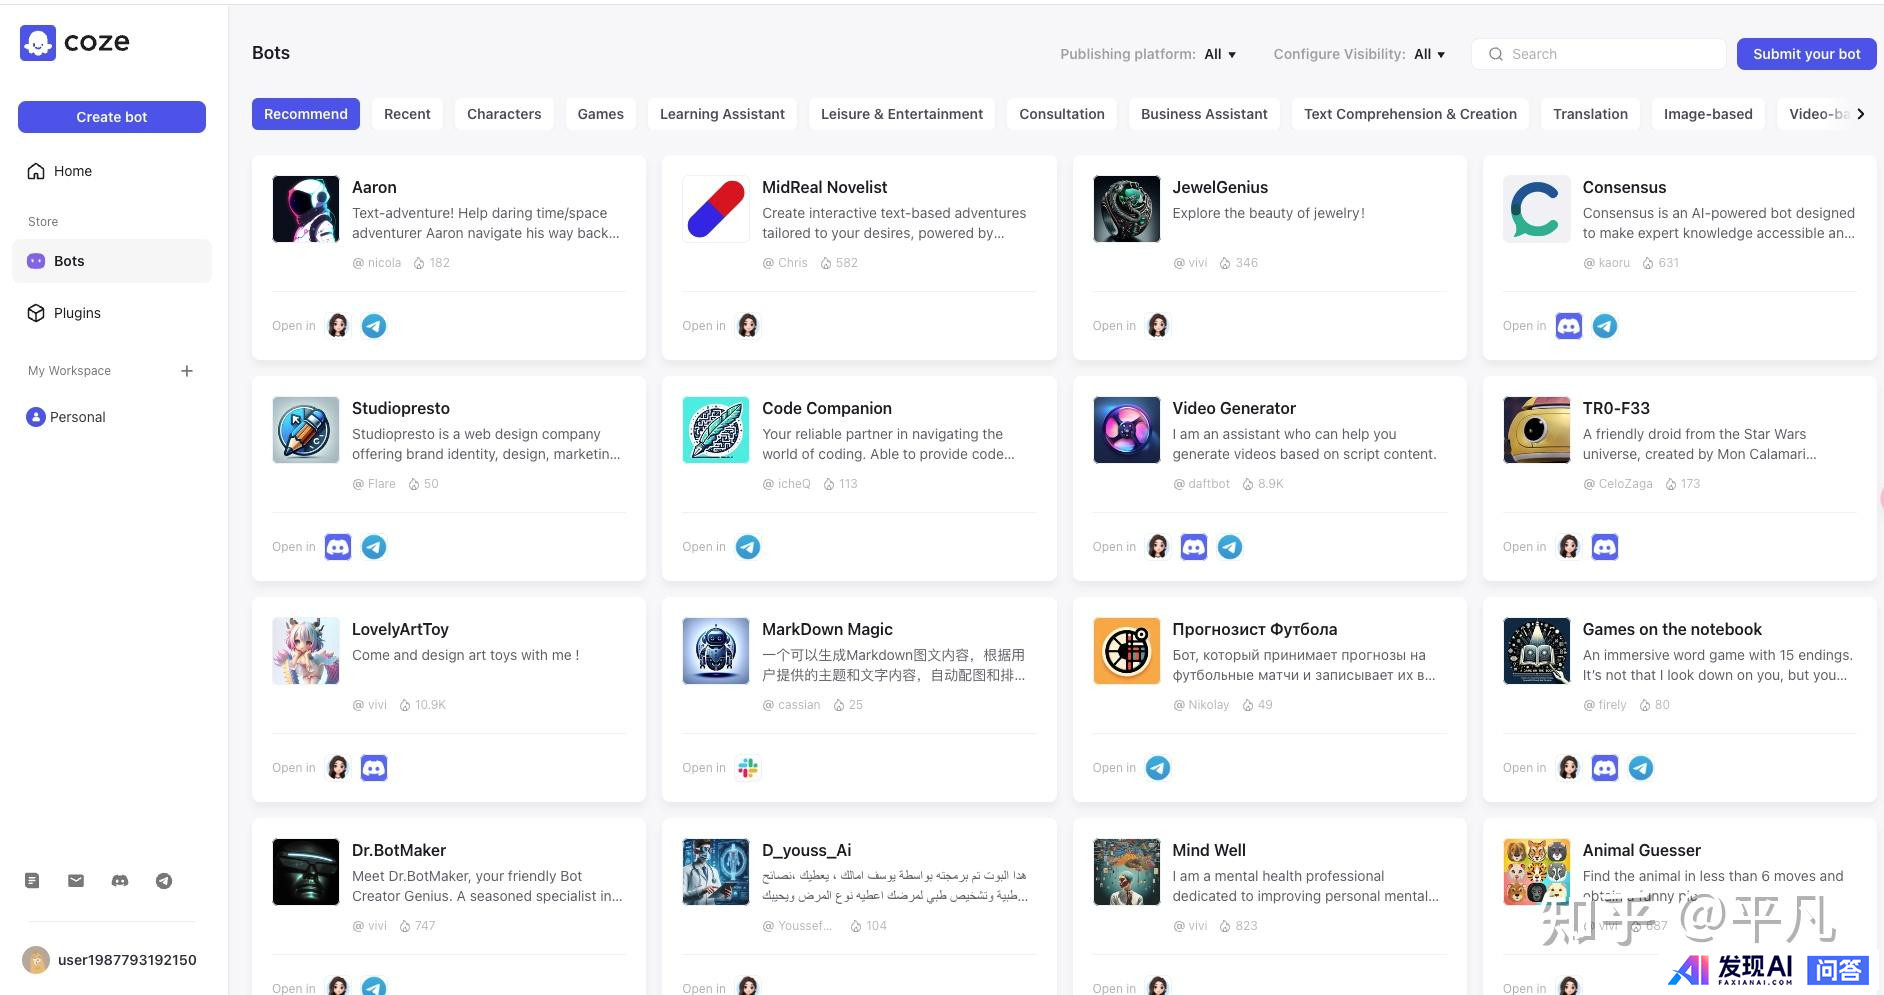Switch to the Learning Assistant tab
The height and width of the screenshot is (995, 1884).
[x=722, y=114]
